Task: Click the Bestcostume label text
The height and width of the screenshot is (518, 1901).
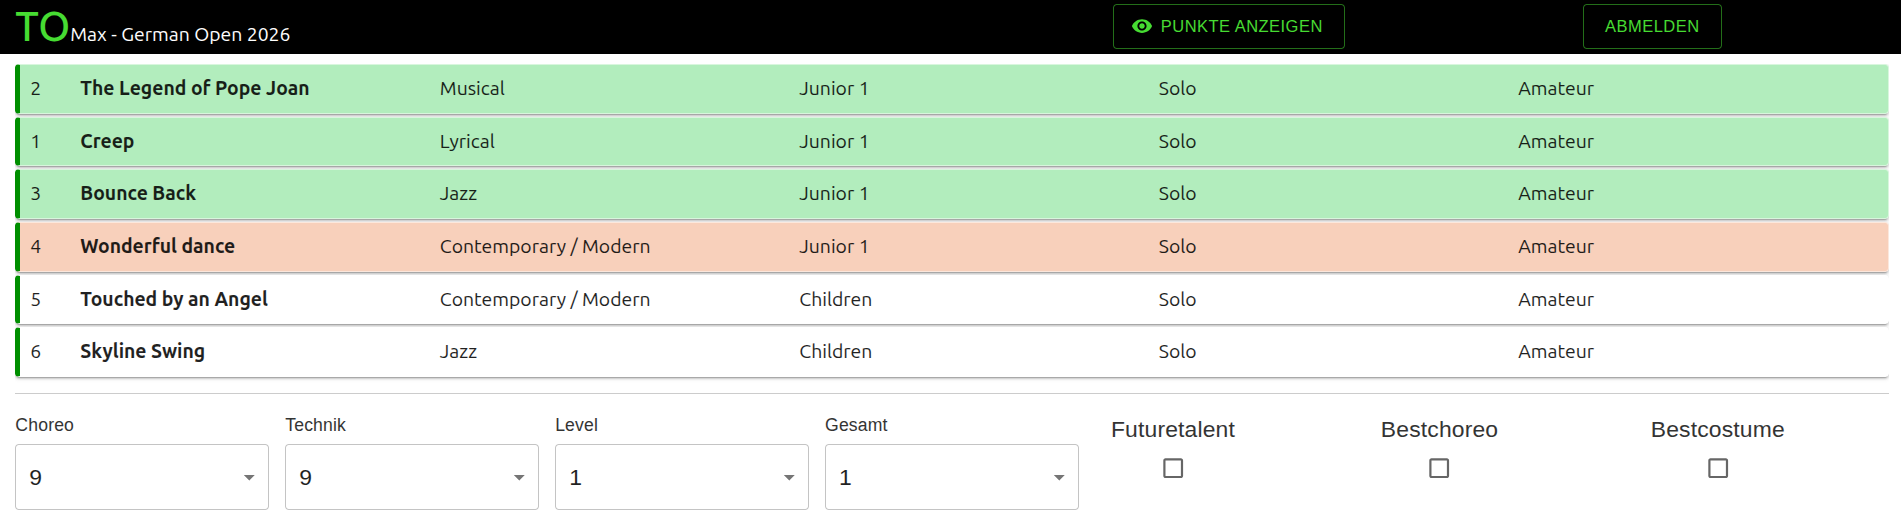Action: 1717,430
